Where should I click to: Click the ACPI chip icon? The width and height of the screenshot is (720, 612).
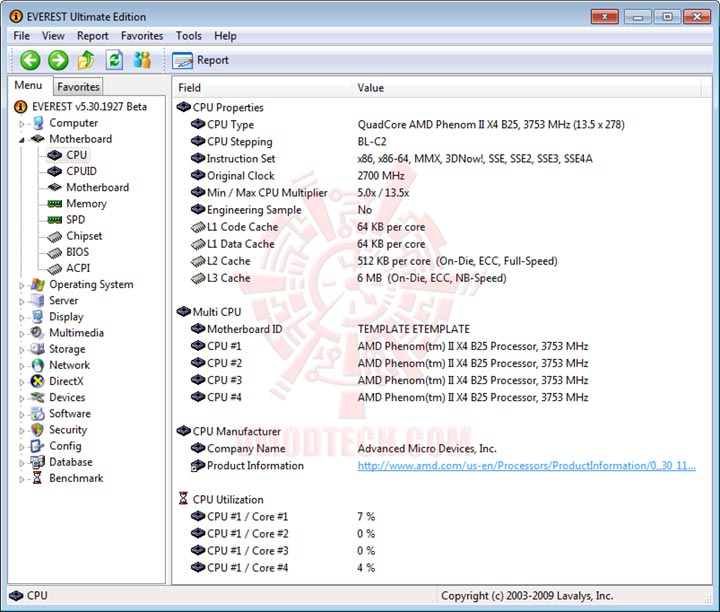pyautogui.click(x=55, y=268)
